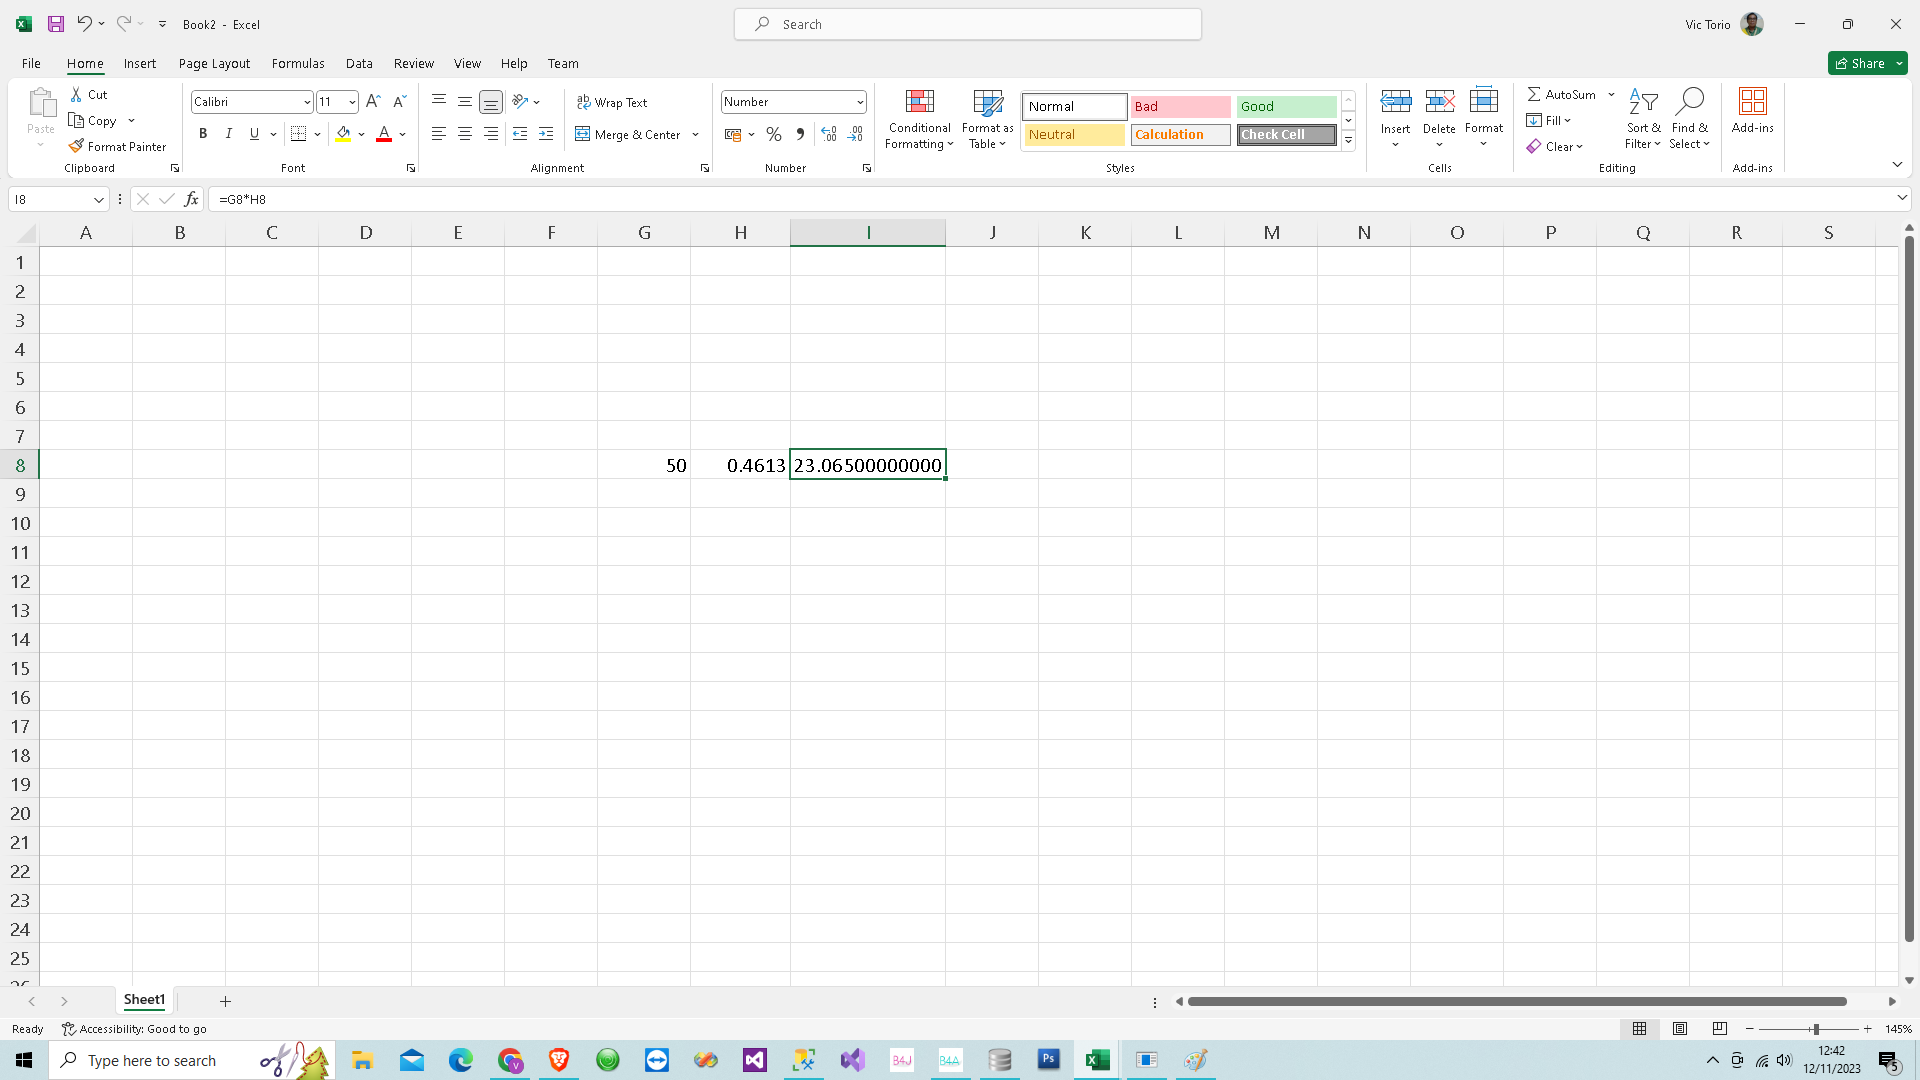
Task: Switch to Page Layout view in status bar
Action: pyautogui.click(x=1680, y=1029)
